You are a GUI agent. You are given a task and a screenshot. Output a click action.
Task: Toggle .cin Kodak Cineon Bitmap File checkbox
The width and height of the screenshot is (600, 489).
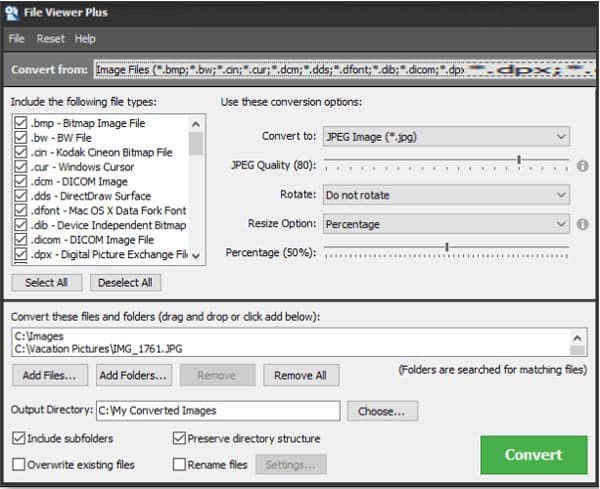[x=21, y=152]
